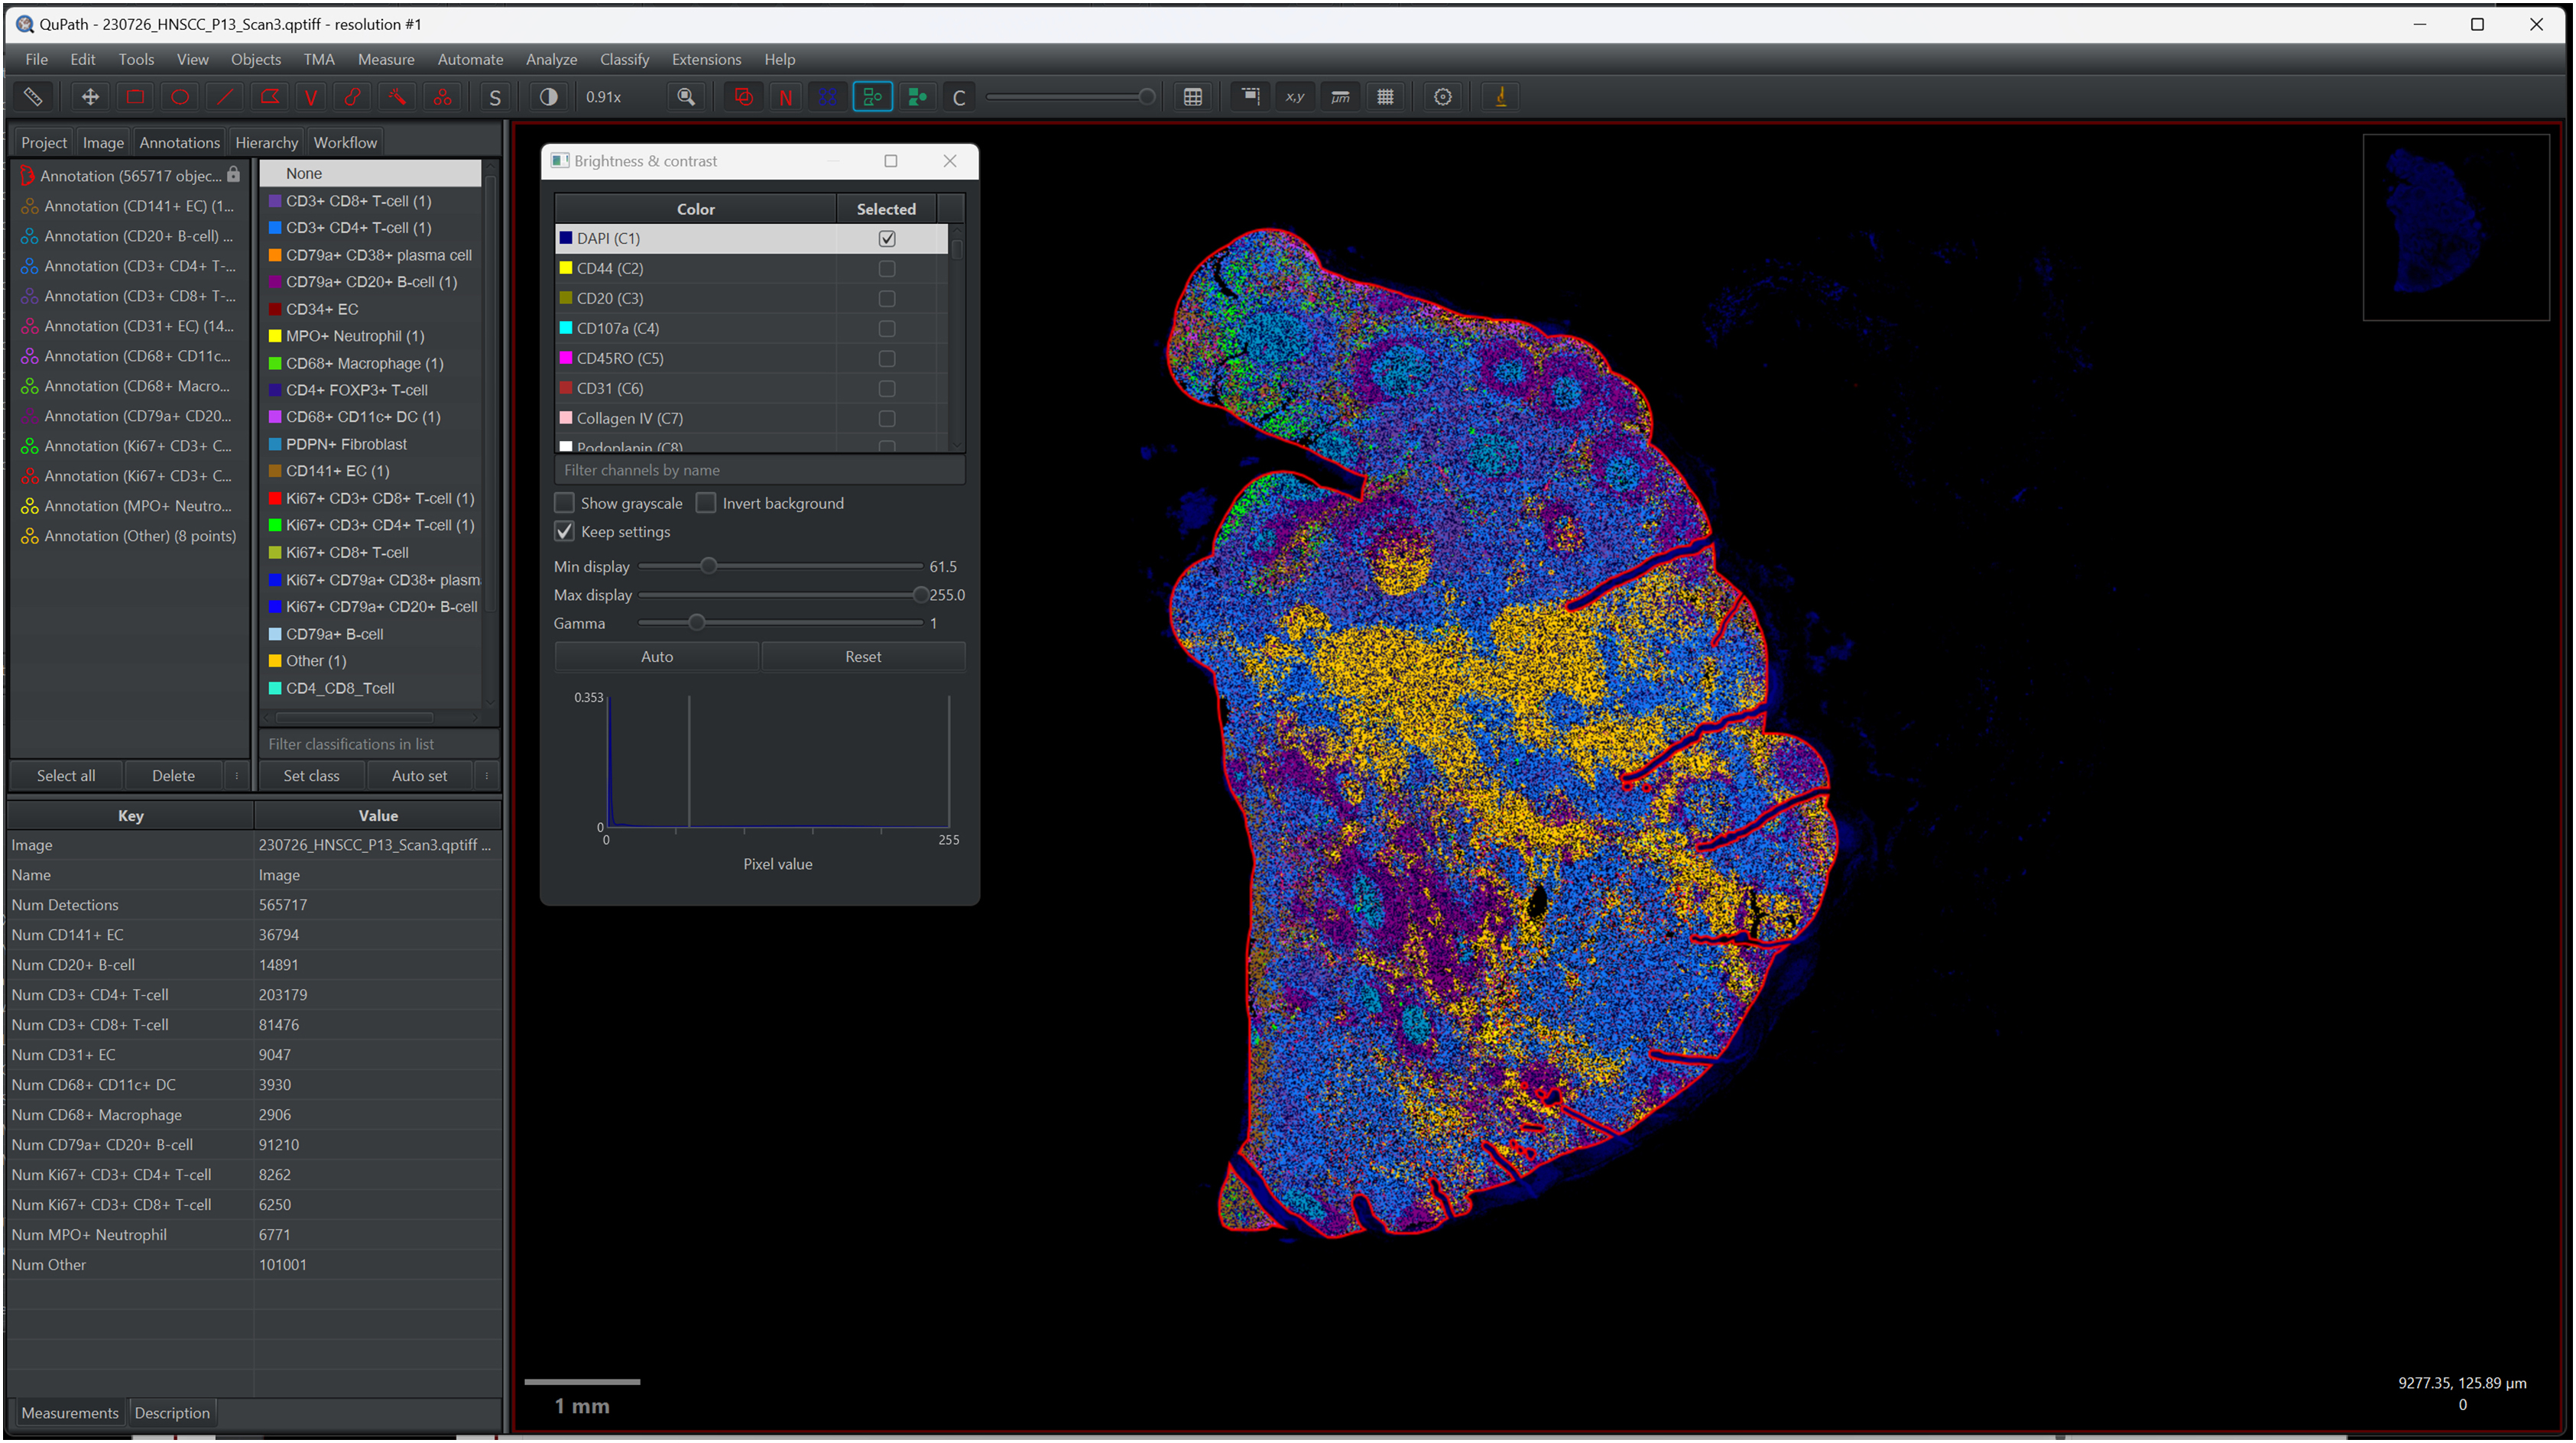The image size is (2576, 1443).
Task: Check Show grayscale option
Action: (x=565, y=503)
